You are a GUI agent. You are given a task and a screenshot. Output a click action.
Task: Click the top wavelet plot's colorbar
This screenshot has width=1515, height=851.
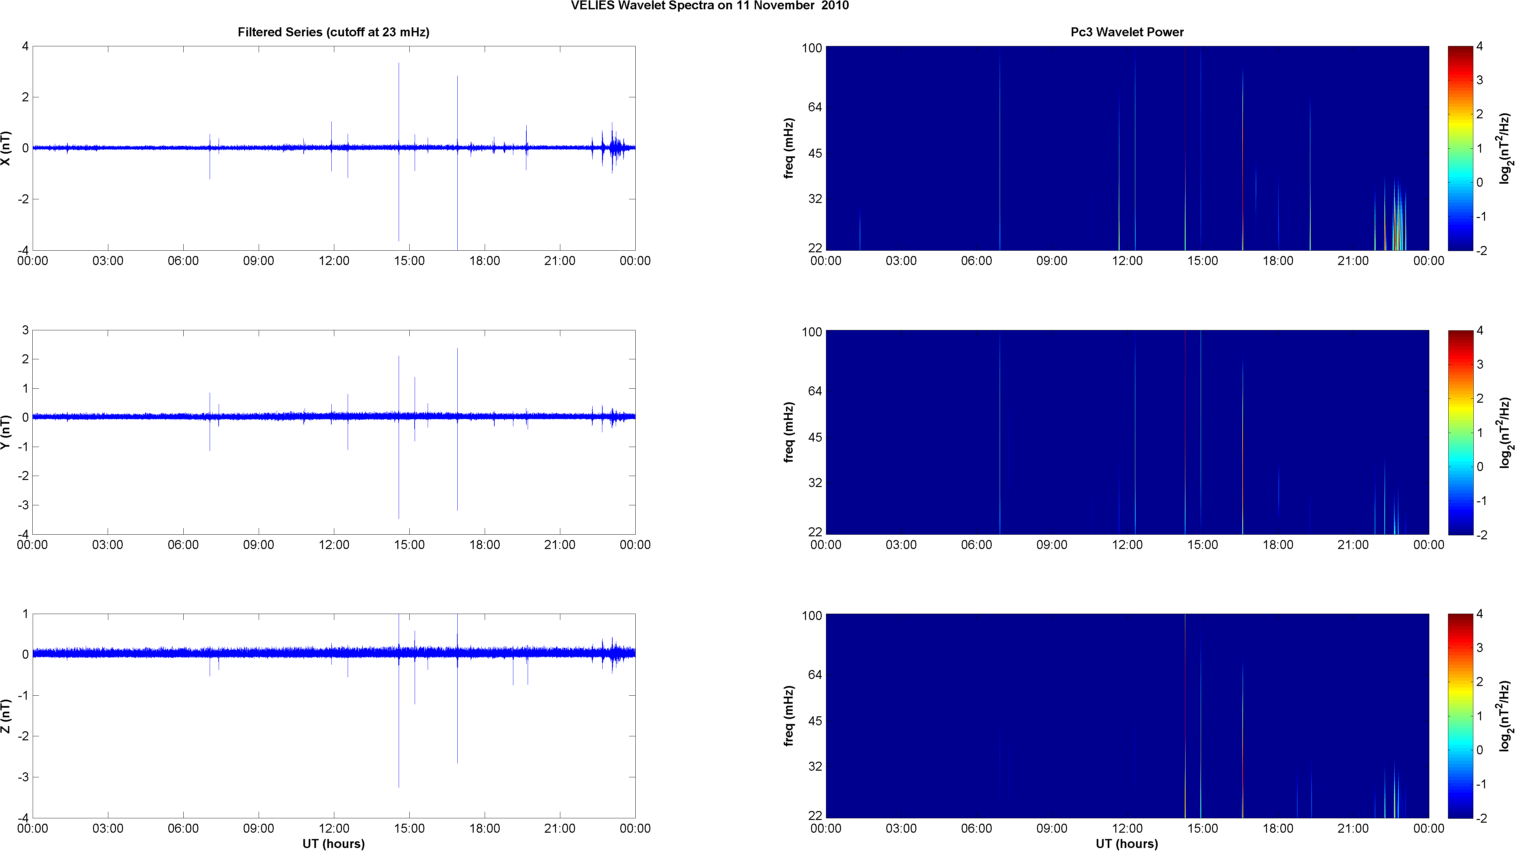pyautogui.click(x=1460, y=148)
